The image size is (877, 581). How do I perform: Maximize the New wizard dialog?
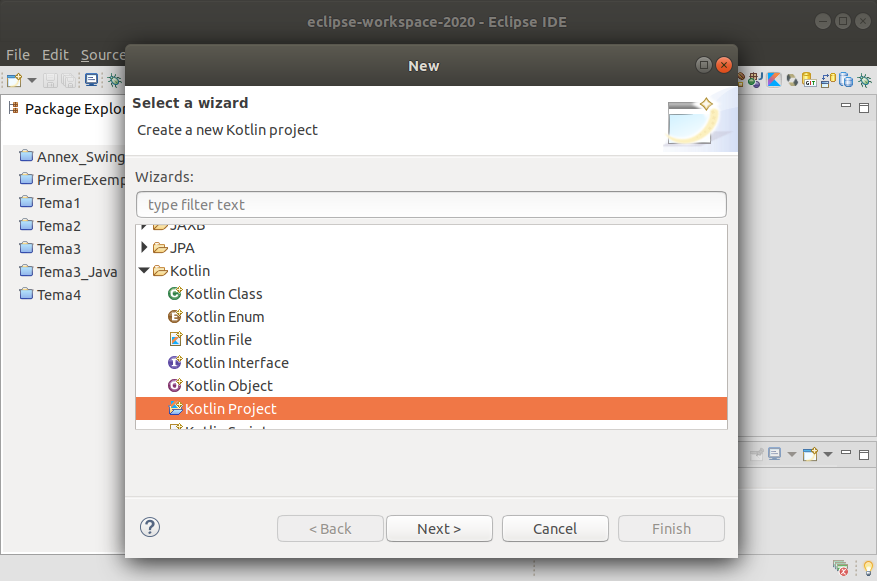pos(704,65)
